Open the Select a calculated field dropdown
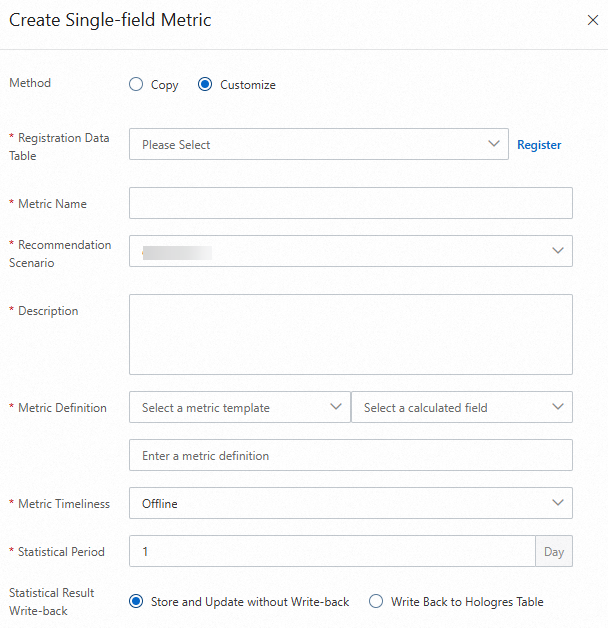The image size is (608, 628). coord(461,407)
